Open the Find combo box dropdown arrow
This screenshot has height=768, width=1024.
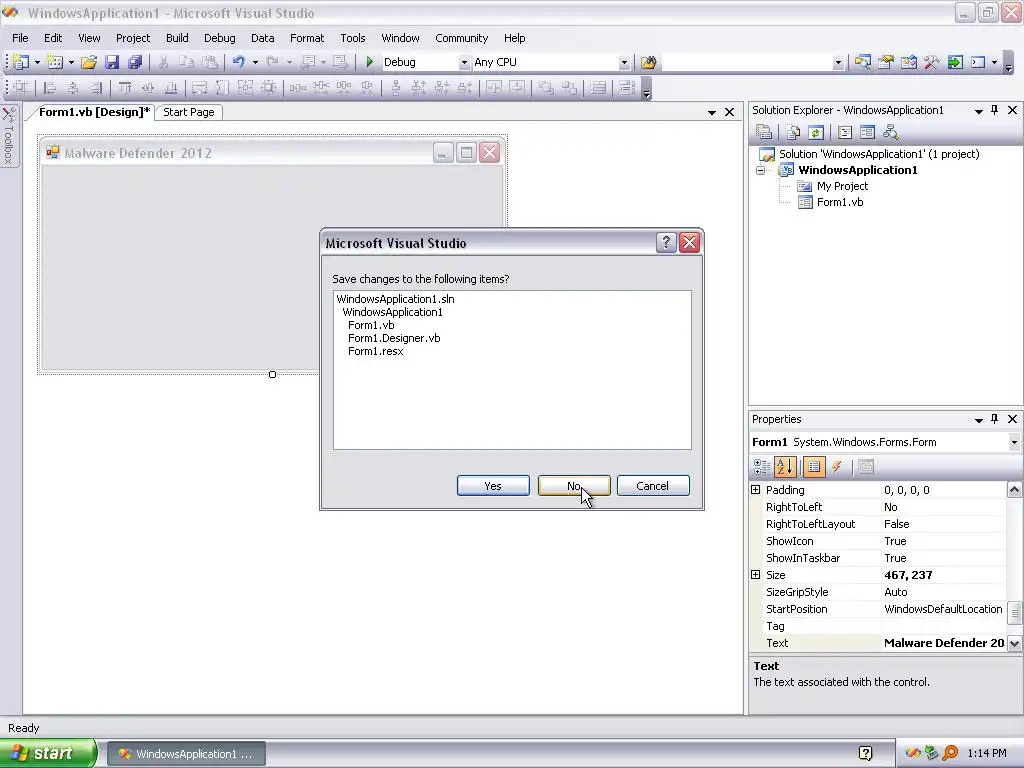click(x=838, y=63)
